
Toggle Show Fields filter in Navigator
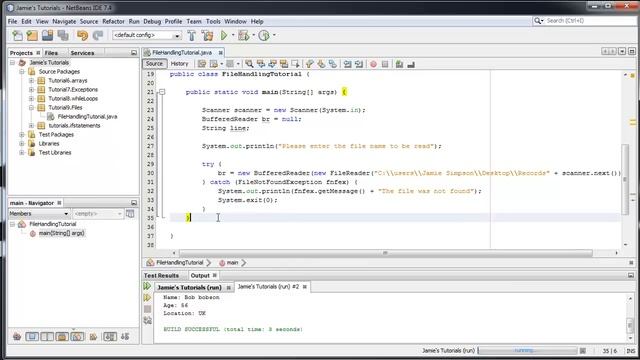(32, 337)
